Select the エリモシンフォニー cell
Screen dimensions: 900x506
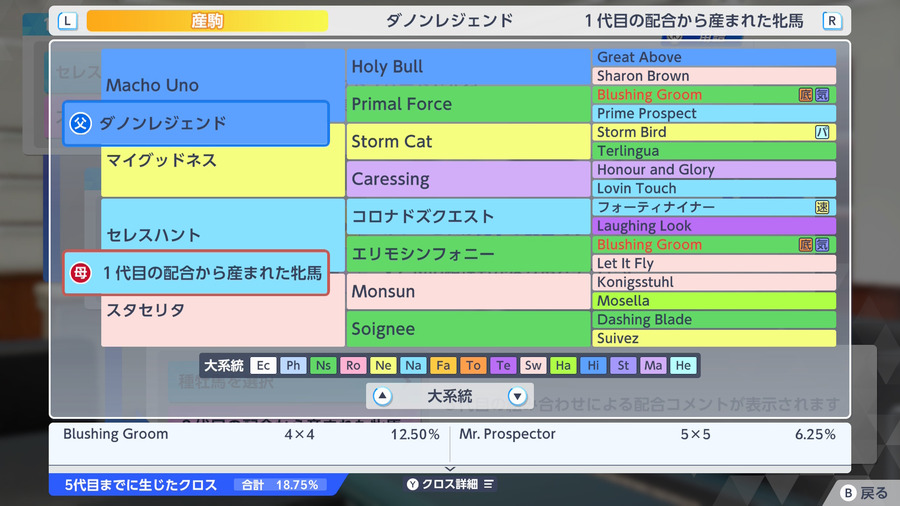click(x=468, y=254)
